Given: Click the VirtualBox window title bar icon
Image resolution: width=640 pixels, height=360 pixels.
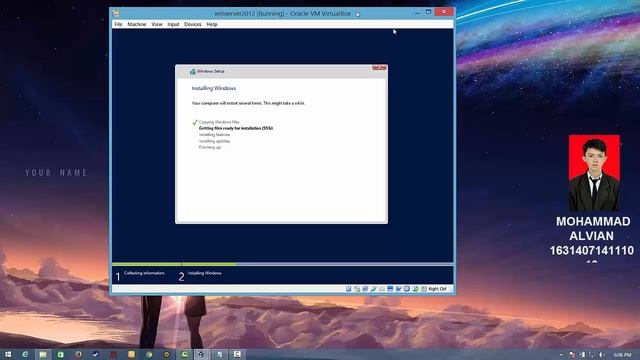Looking at the screenshot, I should coord(116,13).
